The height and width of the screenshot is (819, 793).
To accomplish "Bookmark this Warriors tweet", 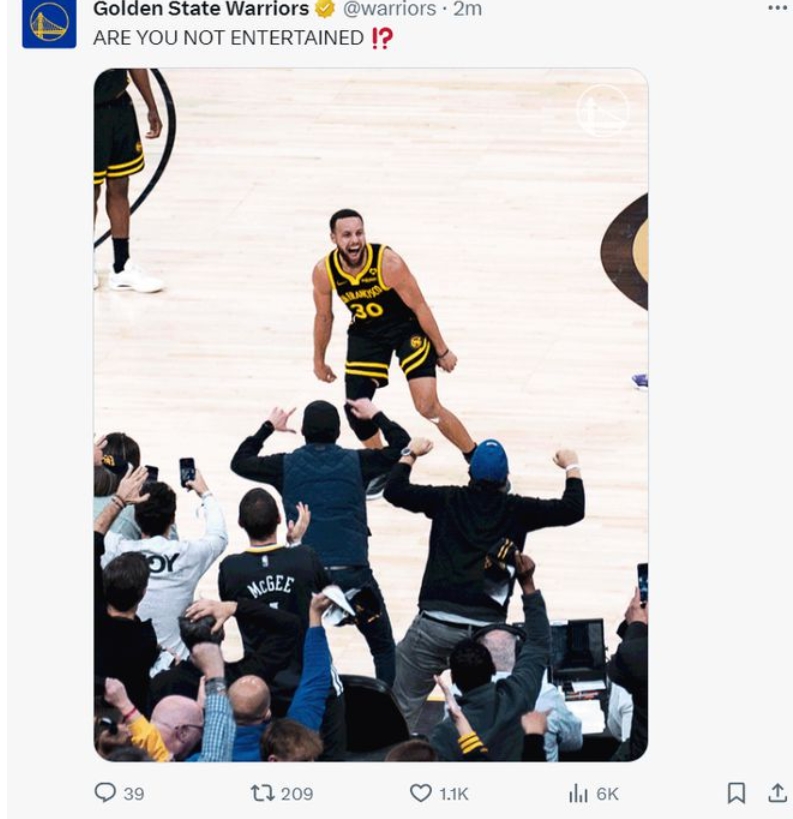I will [736, 793].
